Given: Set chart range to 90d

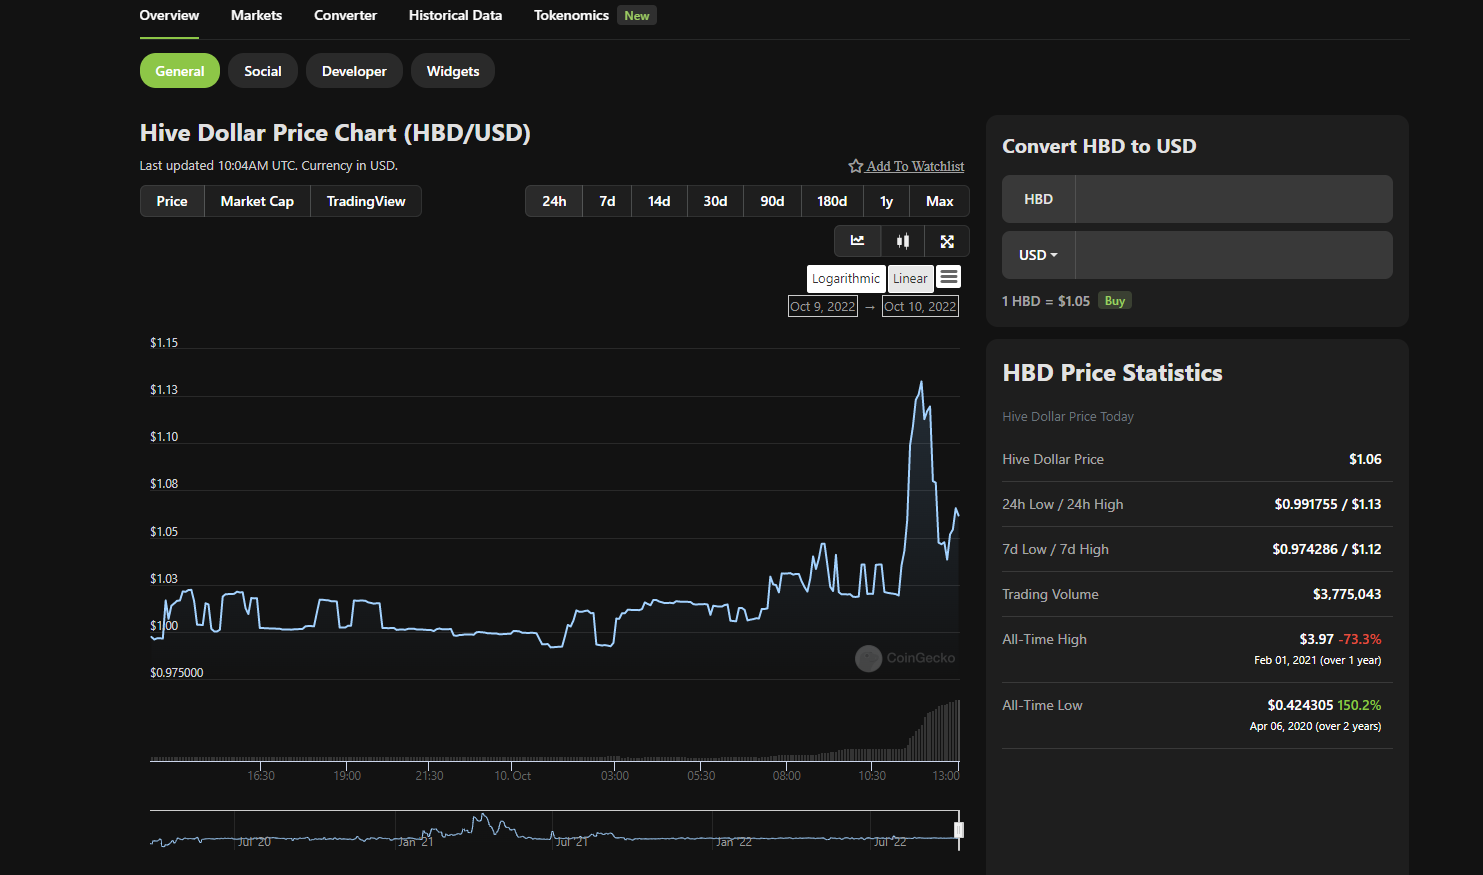Looking at the screenshot, I should [x=772, y=201].
